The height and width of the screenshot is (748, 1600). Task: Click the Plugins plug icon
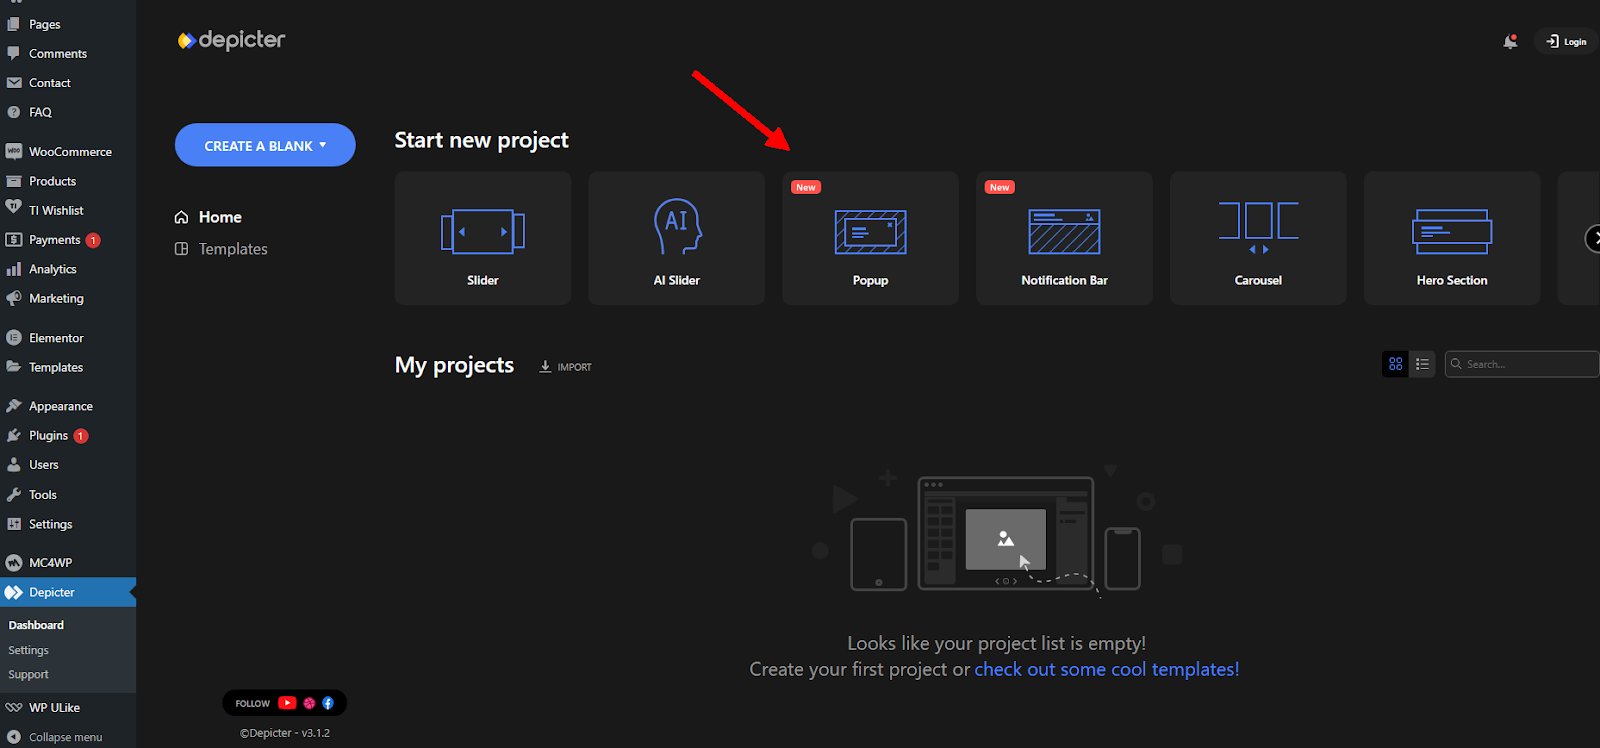click(14, 435)
